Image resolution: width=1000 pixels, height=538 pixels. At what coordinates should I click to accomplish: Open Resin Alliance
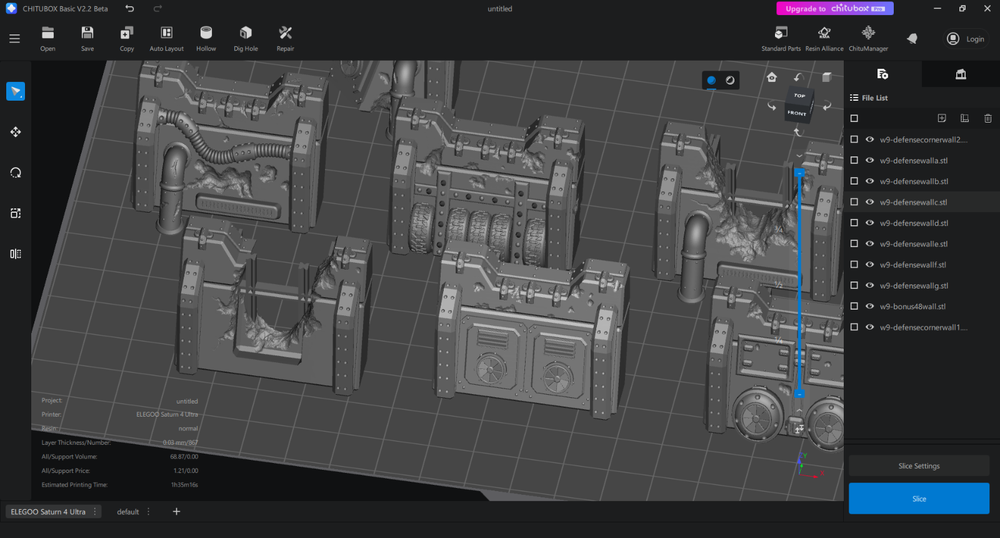pyautogui.click(x=824, y=38)
